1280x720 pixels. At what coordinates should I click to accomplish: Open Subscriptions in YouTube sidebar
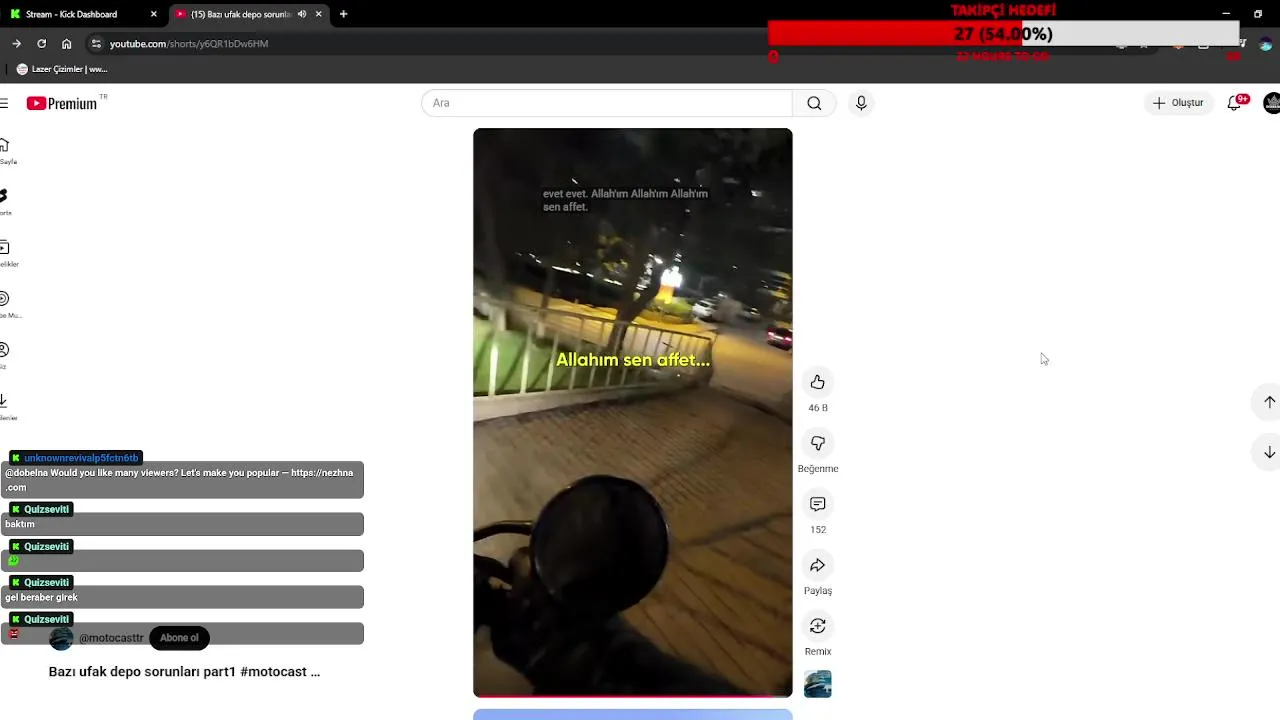[x=6, y=252]
